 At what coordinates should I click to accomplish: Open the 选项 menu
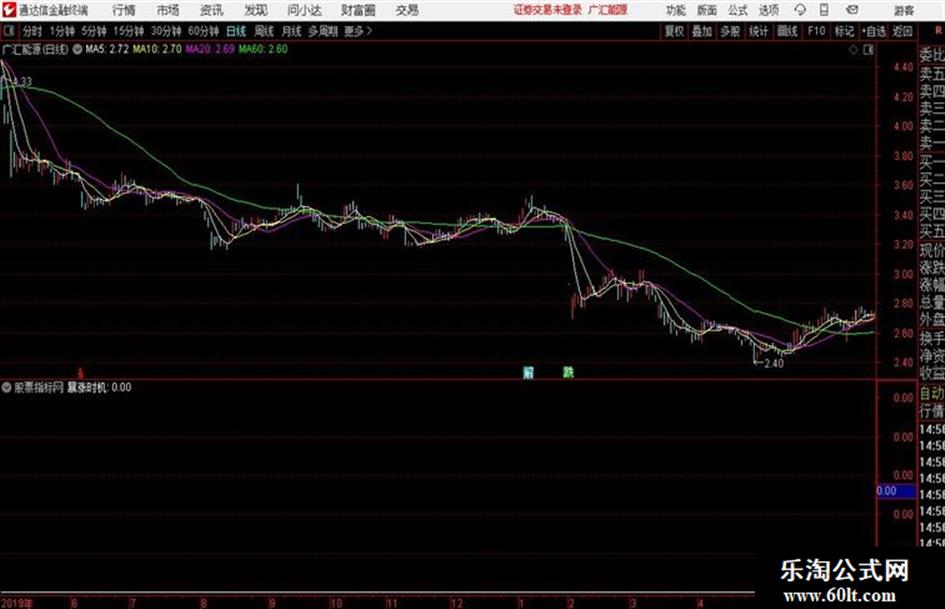tap(768, 10)
